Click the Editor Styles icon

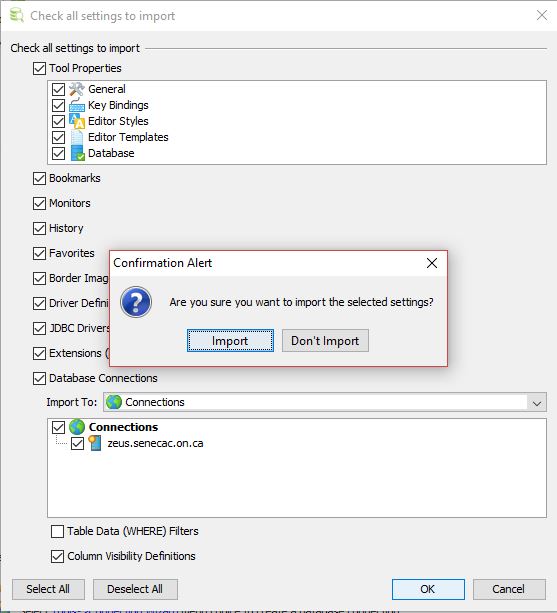(77, 121)
